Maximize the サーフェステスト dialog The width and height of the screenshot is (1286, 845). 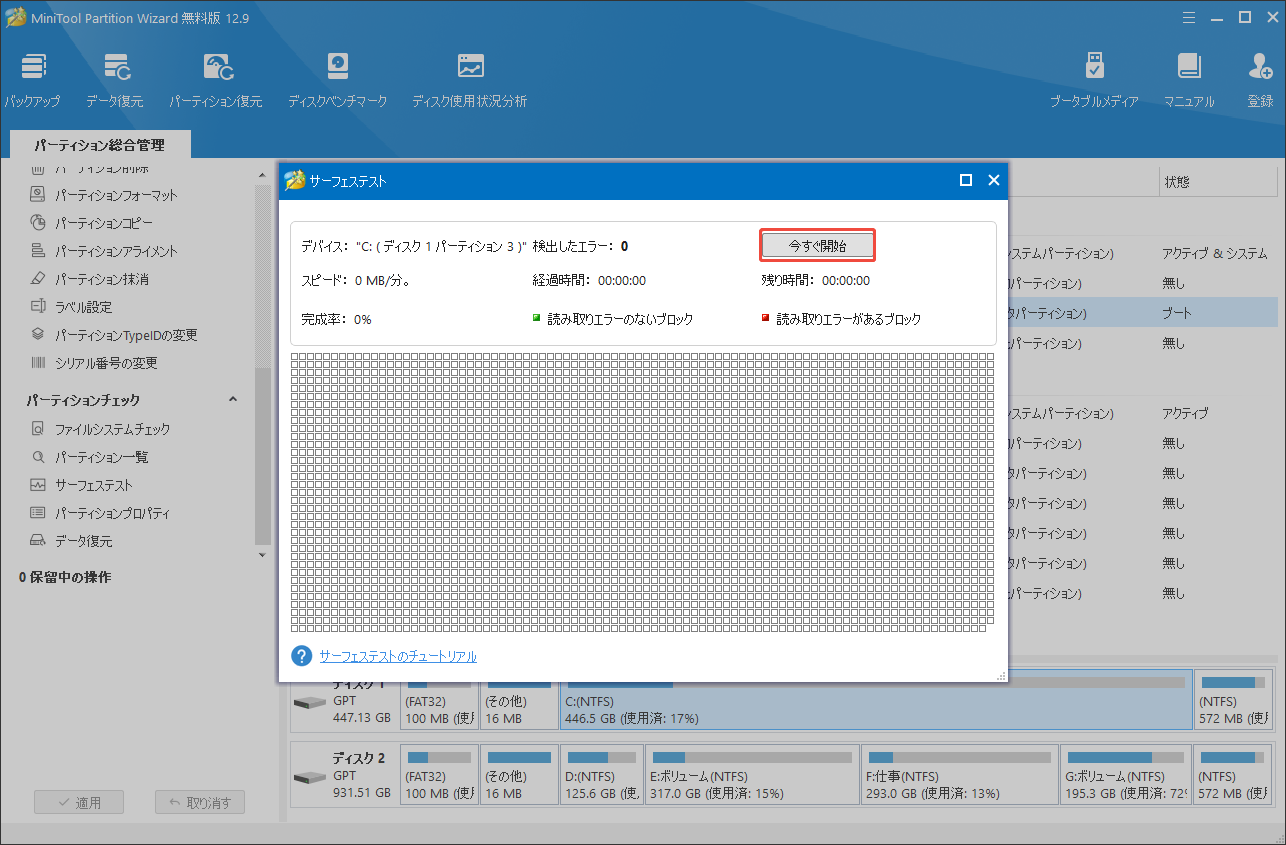966,180
